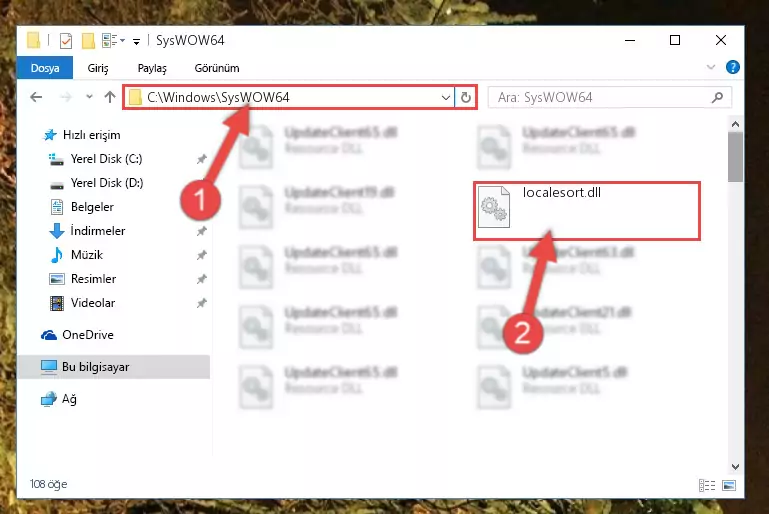Open the Görünüm ribbon tab
Image resolution: width=769 pixels, height=514 pixels.
coord(217,68)
